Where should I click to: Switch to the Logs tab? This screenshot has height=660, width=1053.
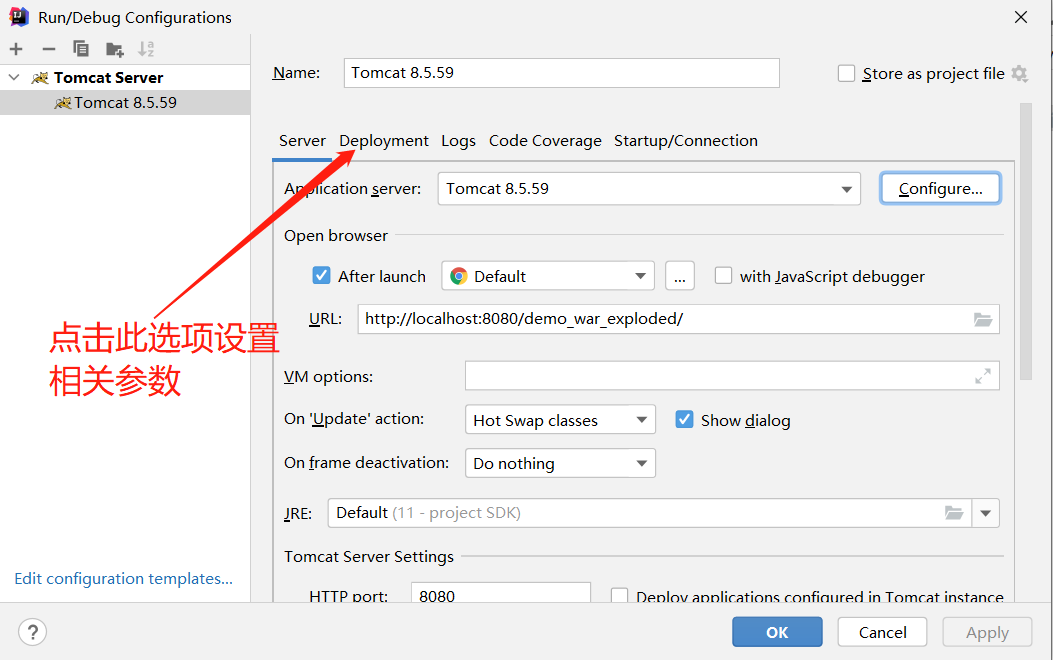pos(459,141)
